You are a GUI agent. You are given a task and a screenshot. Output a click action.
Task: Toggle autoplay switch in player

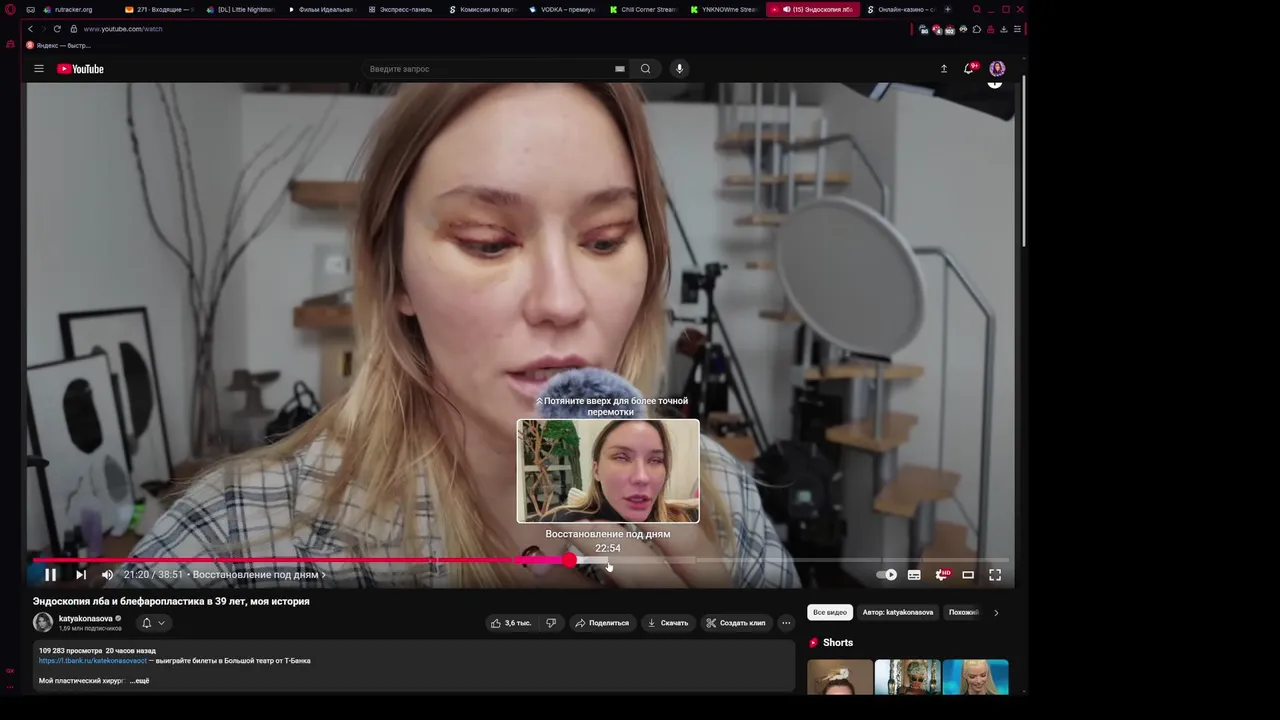click(x=887, y=575)
